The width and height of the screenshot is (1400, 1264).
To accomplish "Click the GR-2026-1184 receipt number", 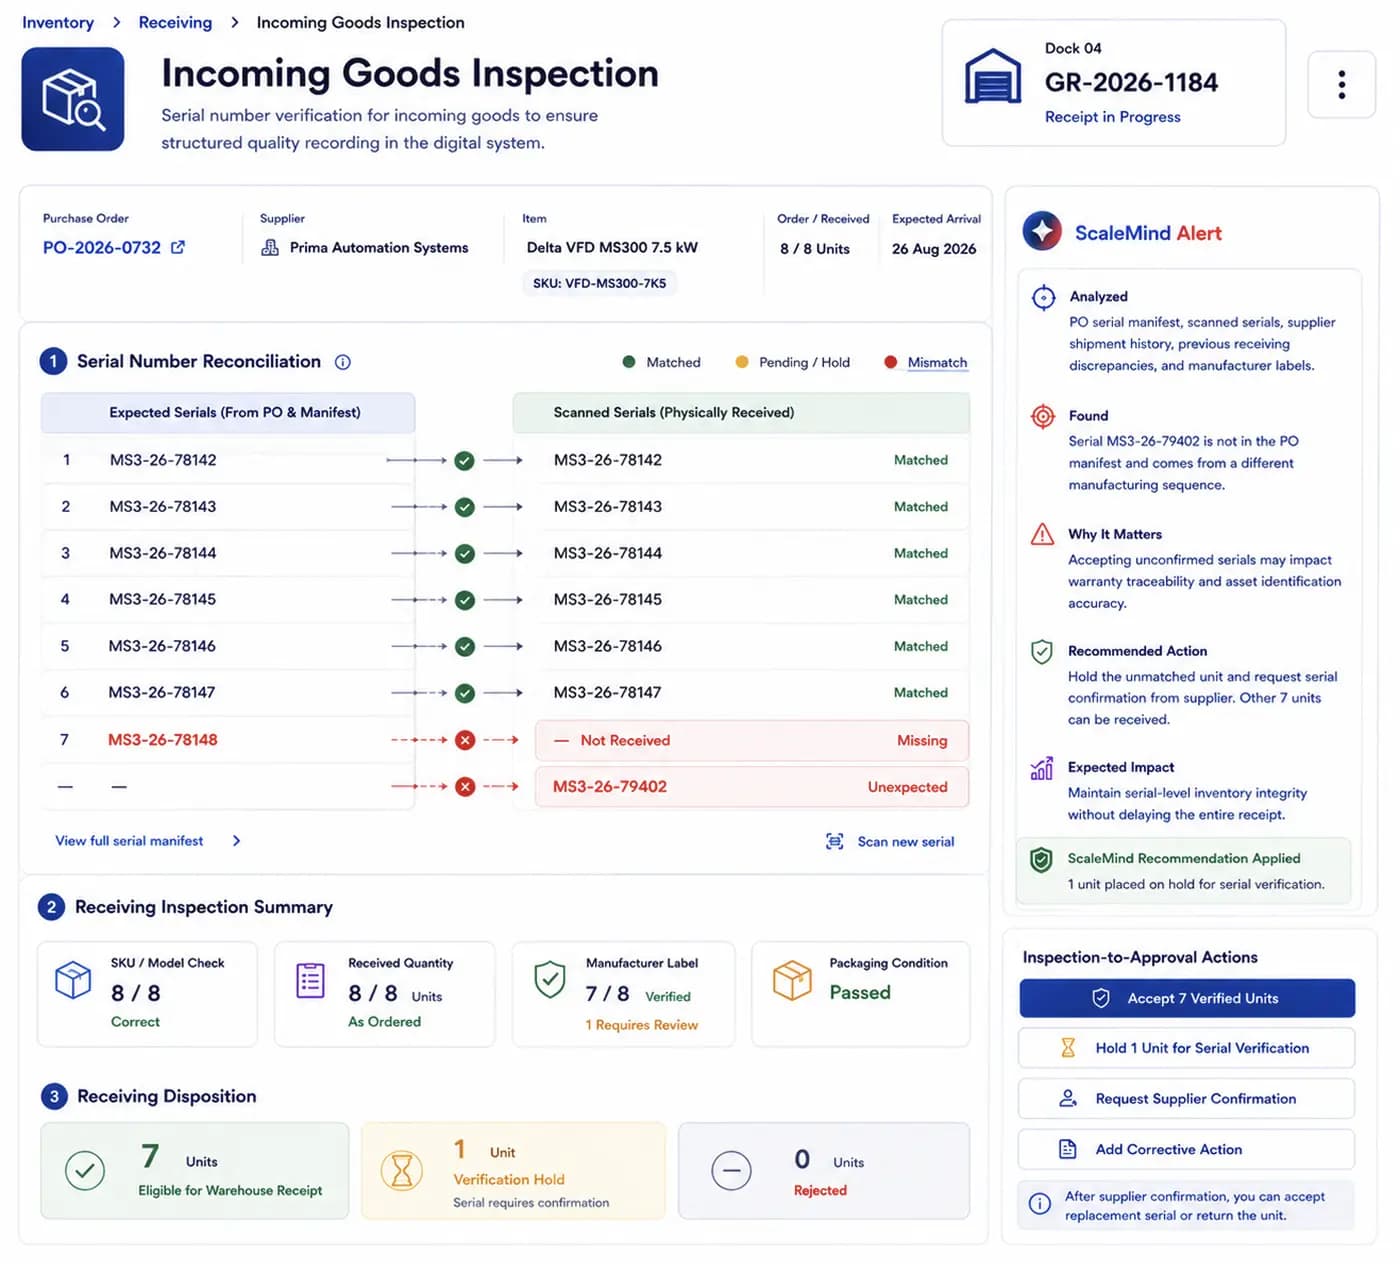I will coord(1131,82).
